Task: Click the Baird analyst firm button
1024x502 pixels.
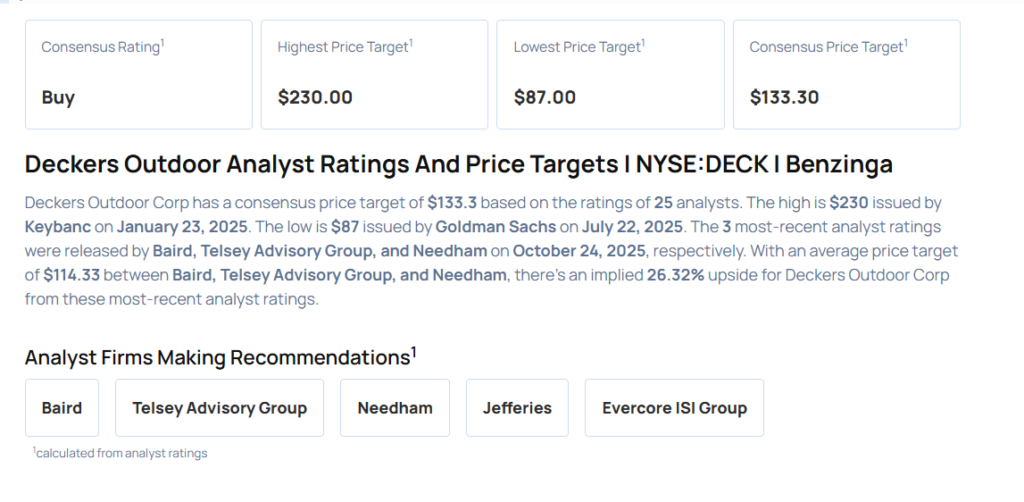Action: [62, 408]
